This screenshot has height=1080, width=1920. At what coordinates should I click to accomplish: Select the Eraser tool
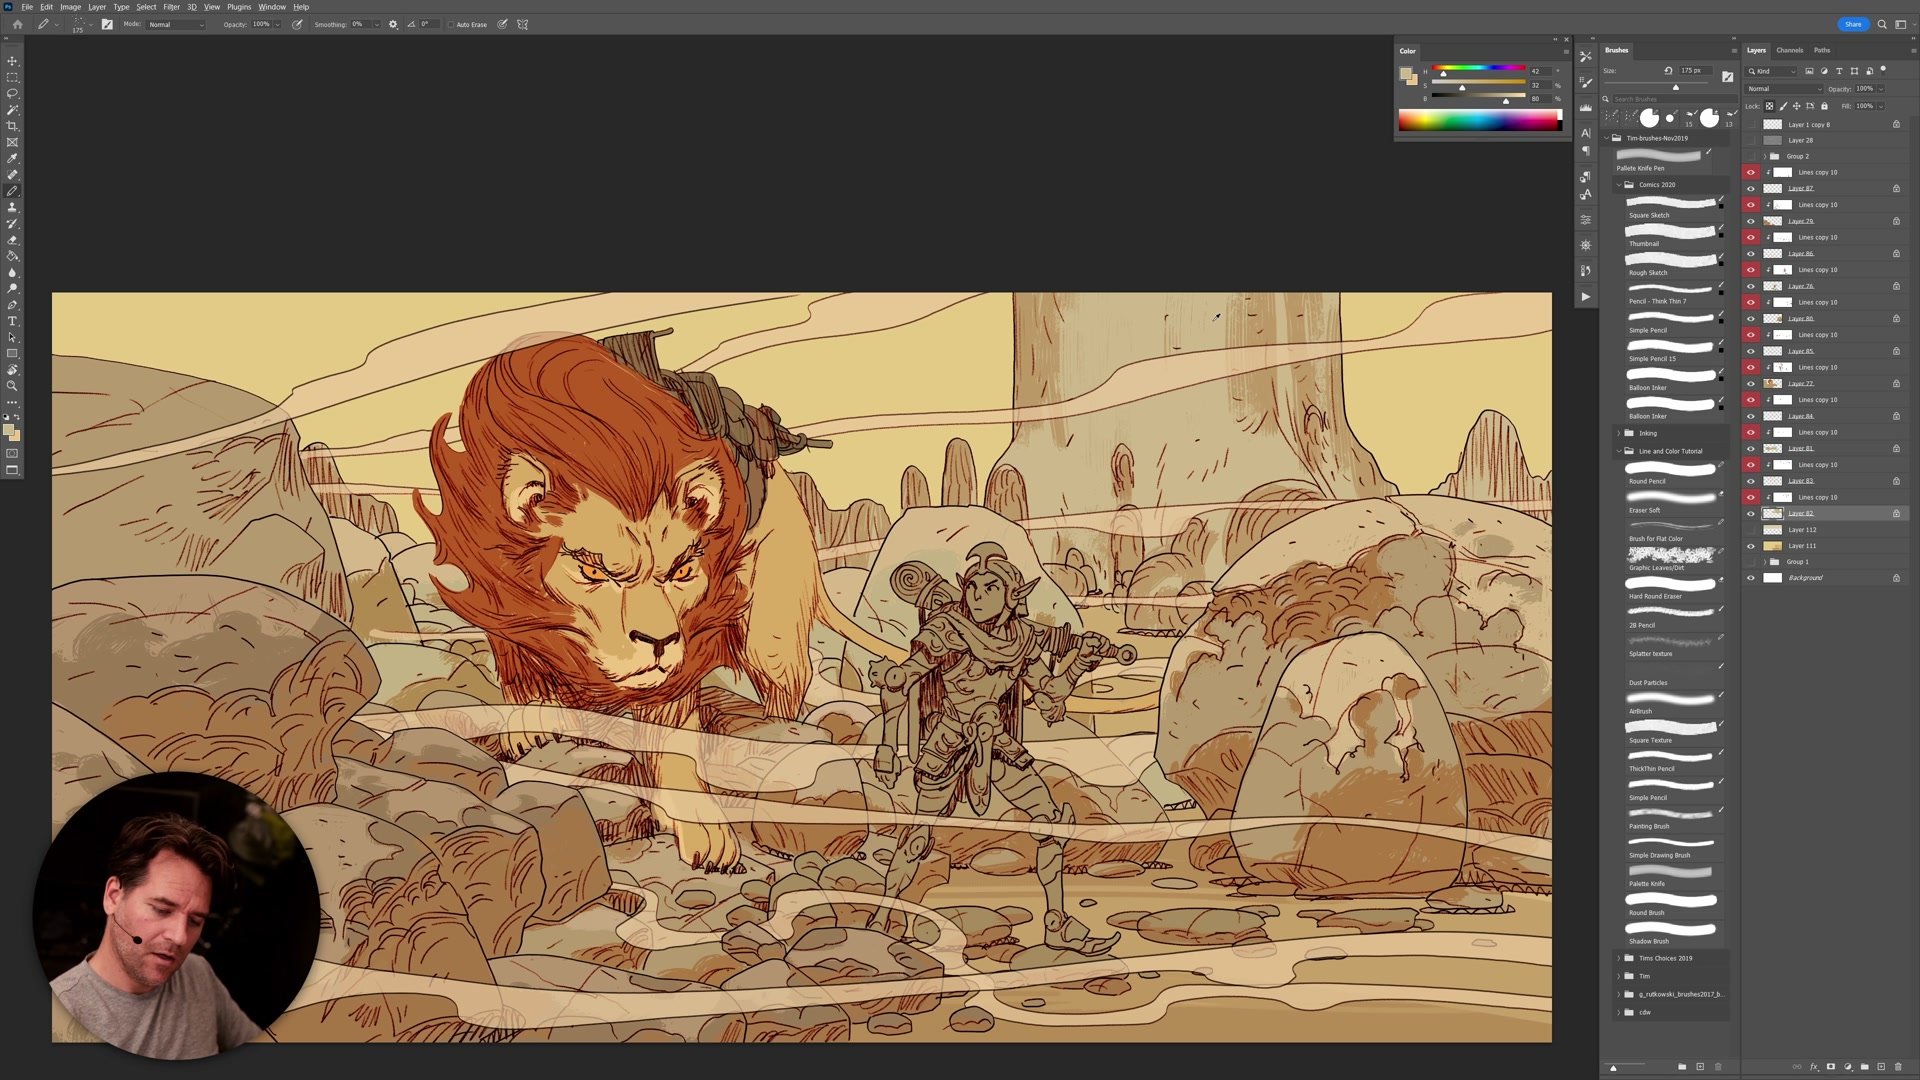(x=12, y=239)
